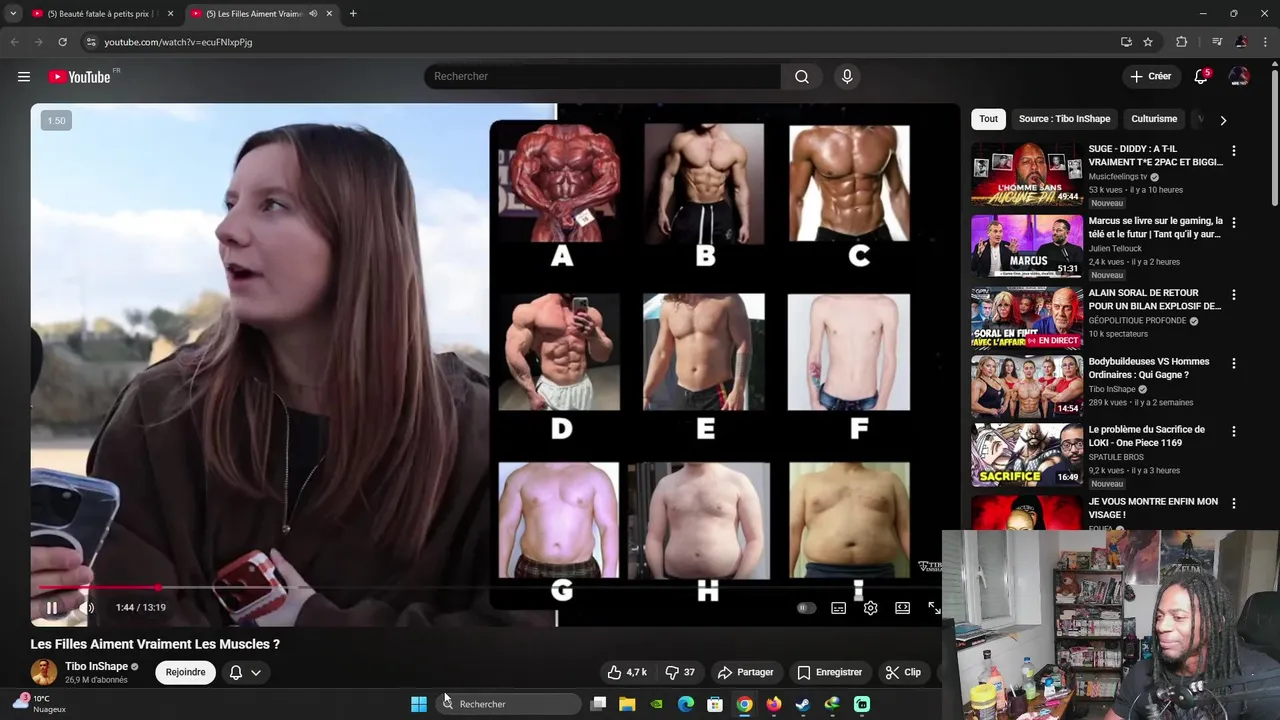1280x720 pixels.
Task: Open Tibo InShape channel avatar
Action: click(44, 672)
